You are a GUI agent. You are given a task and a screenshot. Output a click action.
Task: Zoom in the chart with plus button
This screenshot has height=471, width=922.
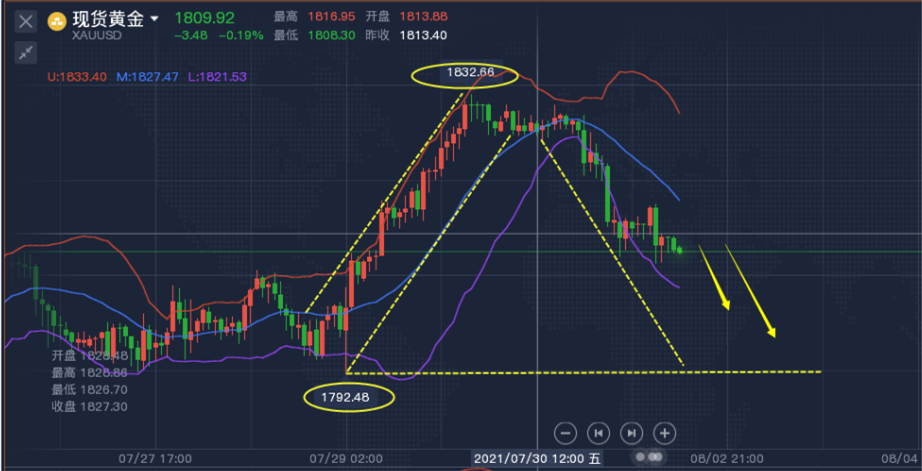pos(665,433)
